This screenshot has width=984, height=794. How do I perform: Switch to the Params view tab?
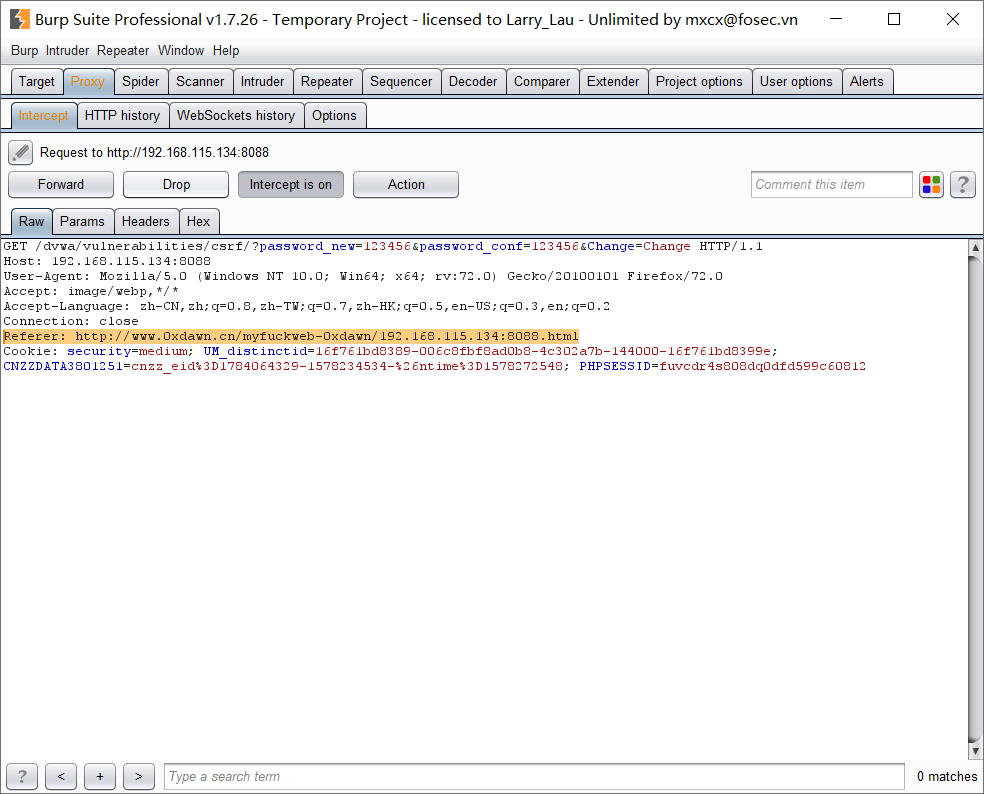(x=82, y=222)
